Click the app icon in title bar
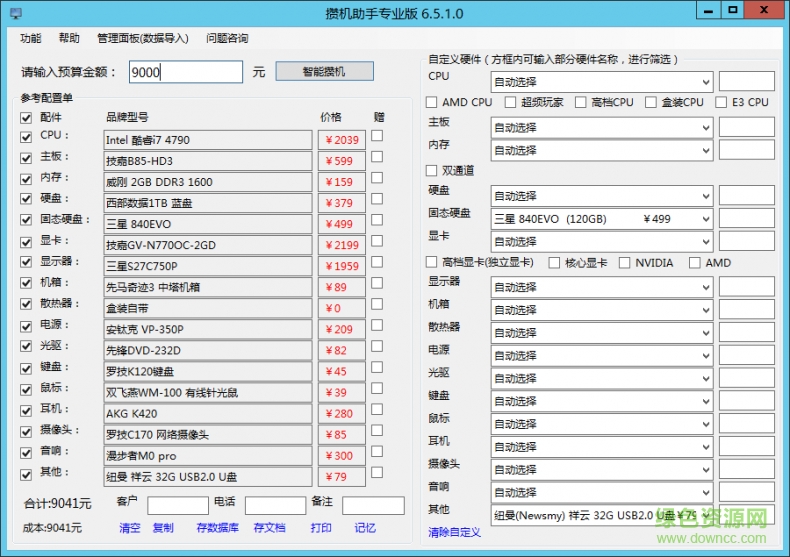 click(x=11, y=12)
